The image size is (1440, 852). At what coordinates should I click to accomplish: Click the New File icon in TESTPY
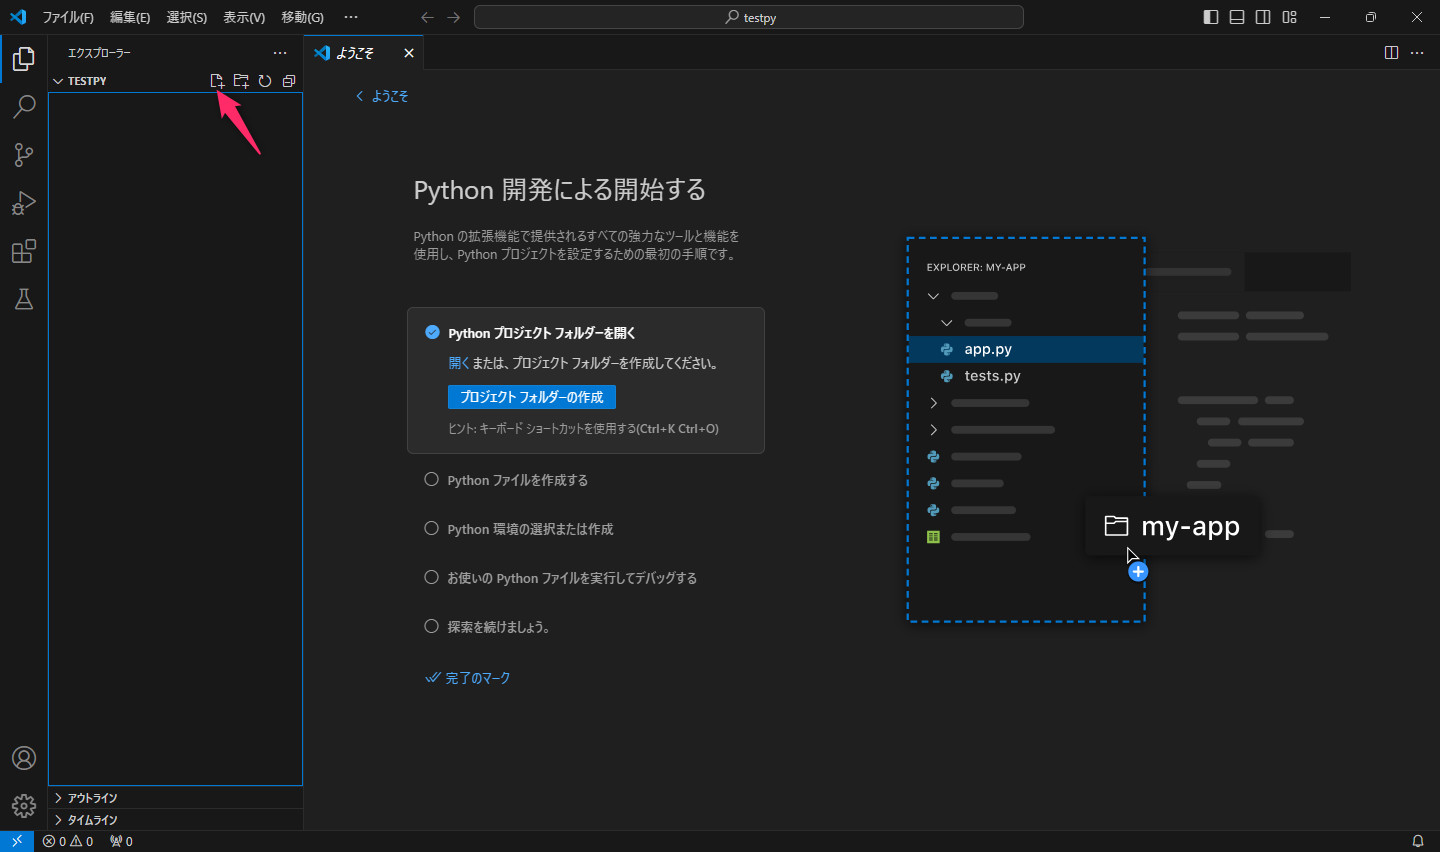click(x=217, y=81)
